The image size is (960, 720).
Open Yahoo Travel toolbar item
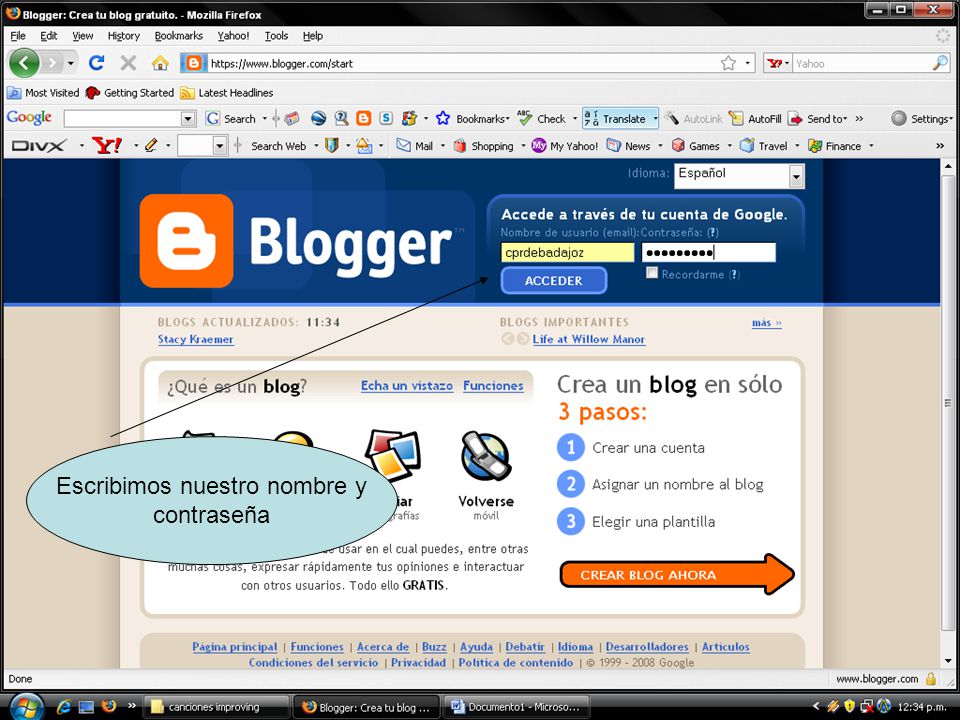coord(763,146)
